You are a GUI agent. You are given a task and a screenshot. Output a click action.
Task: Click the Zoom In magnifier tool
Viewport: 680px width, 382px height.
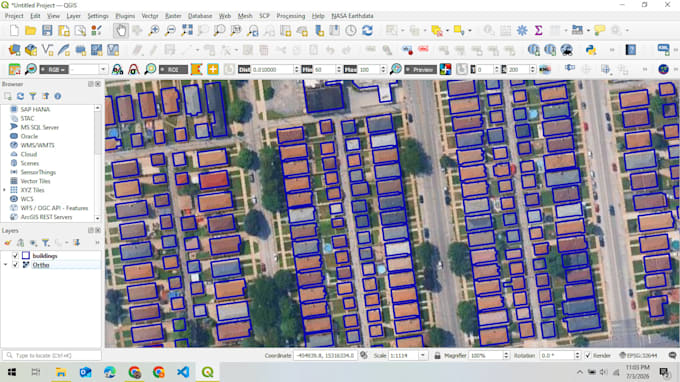pos(154,30)
